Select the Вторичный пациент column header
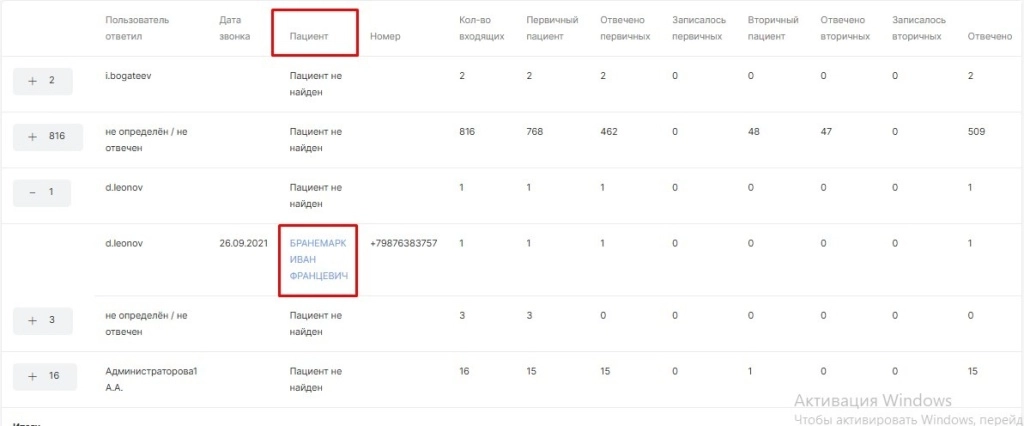1024x426 pixels. pos(772,28)
